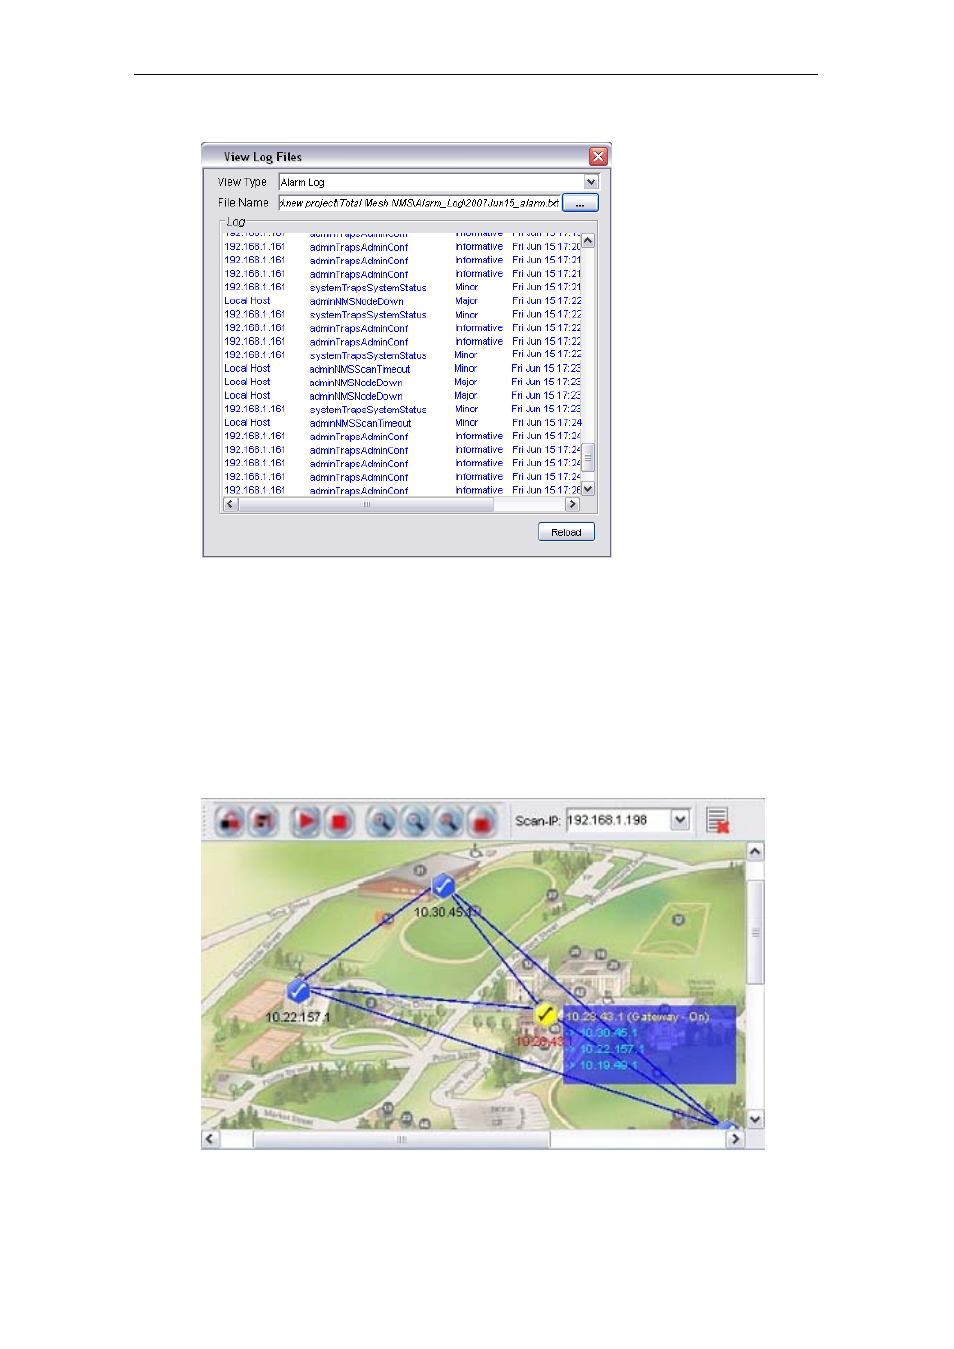Click the log list scroll left arrow
The image size is (954, 1349).
[230, 504]
